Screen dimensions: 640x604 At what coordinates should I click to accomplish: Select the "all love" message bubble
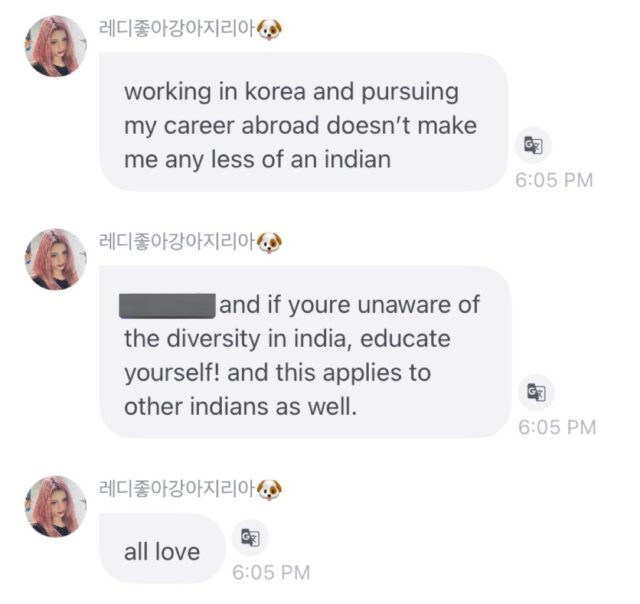[x=162, y=548]
